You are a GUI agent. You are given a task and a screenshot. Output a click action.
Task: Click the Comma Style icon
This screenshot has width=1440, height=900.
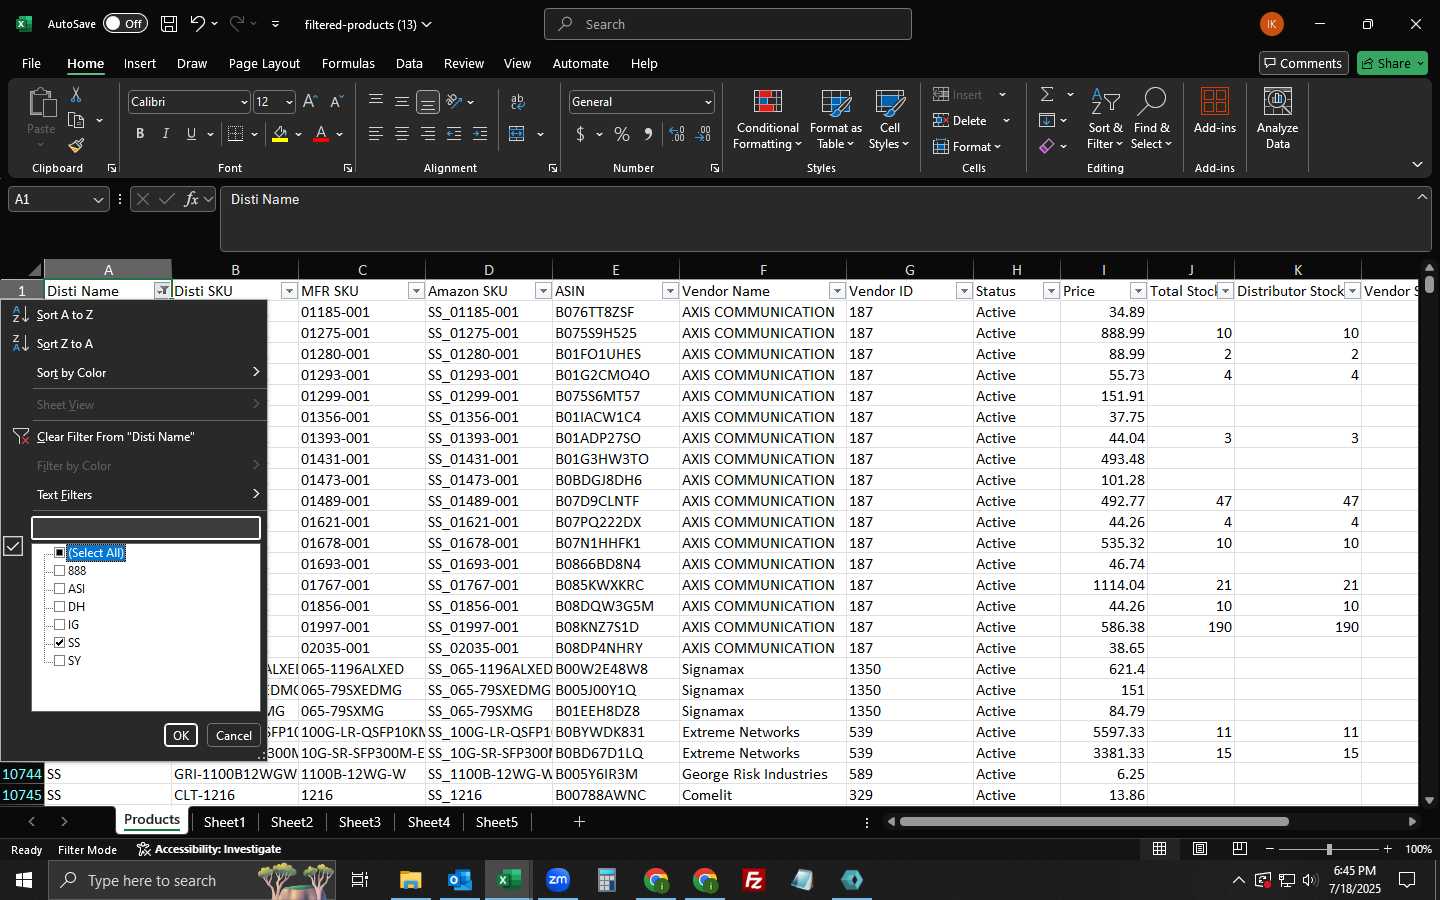click(x=648, y=134)
